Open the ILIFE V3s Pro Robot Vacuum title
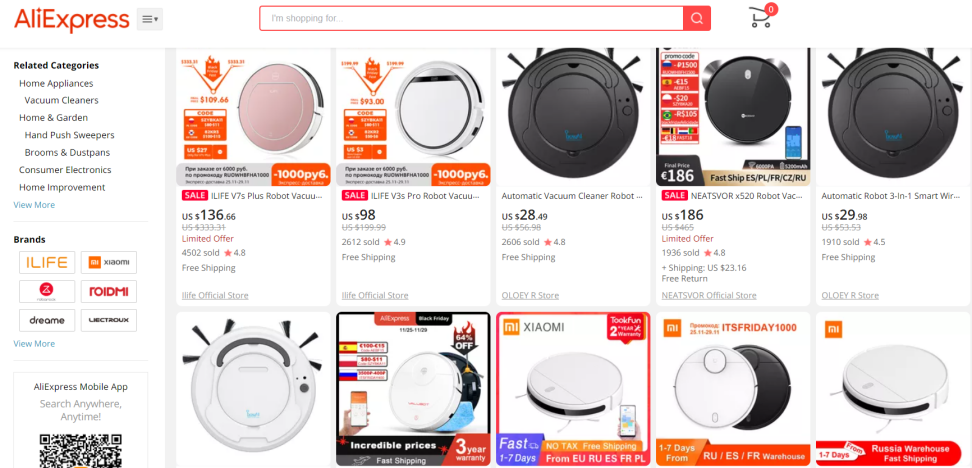This screenshot has width=972, height=468. click(425, 196)
